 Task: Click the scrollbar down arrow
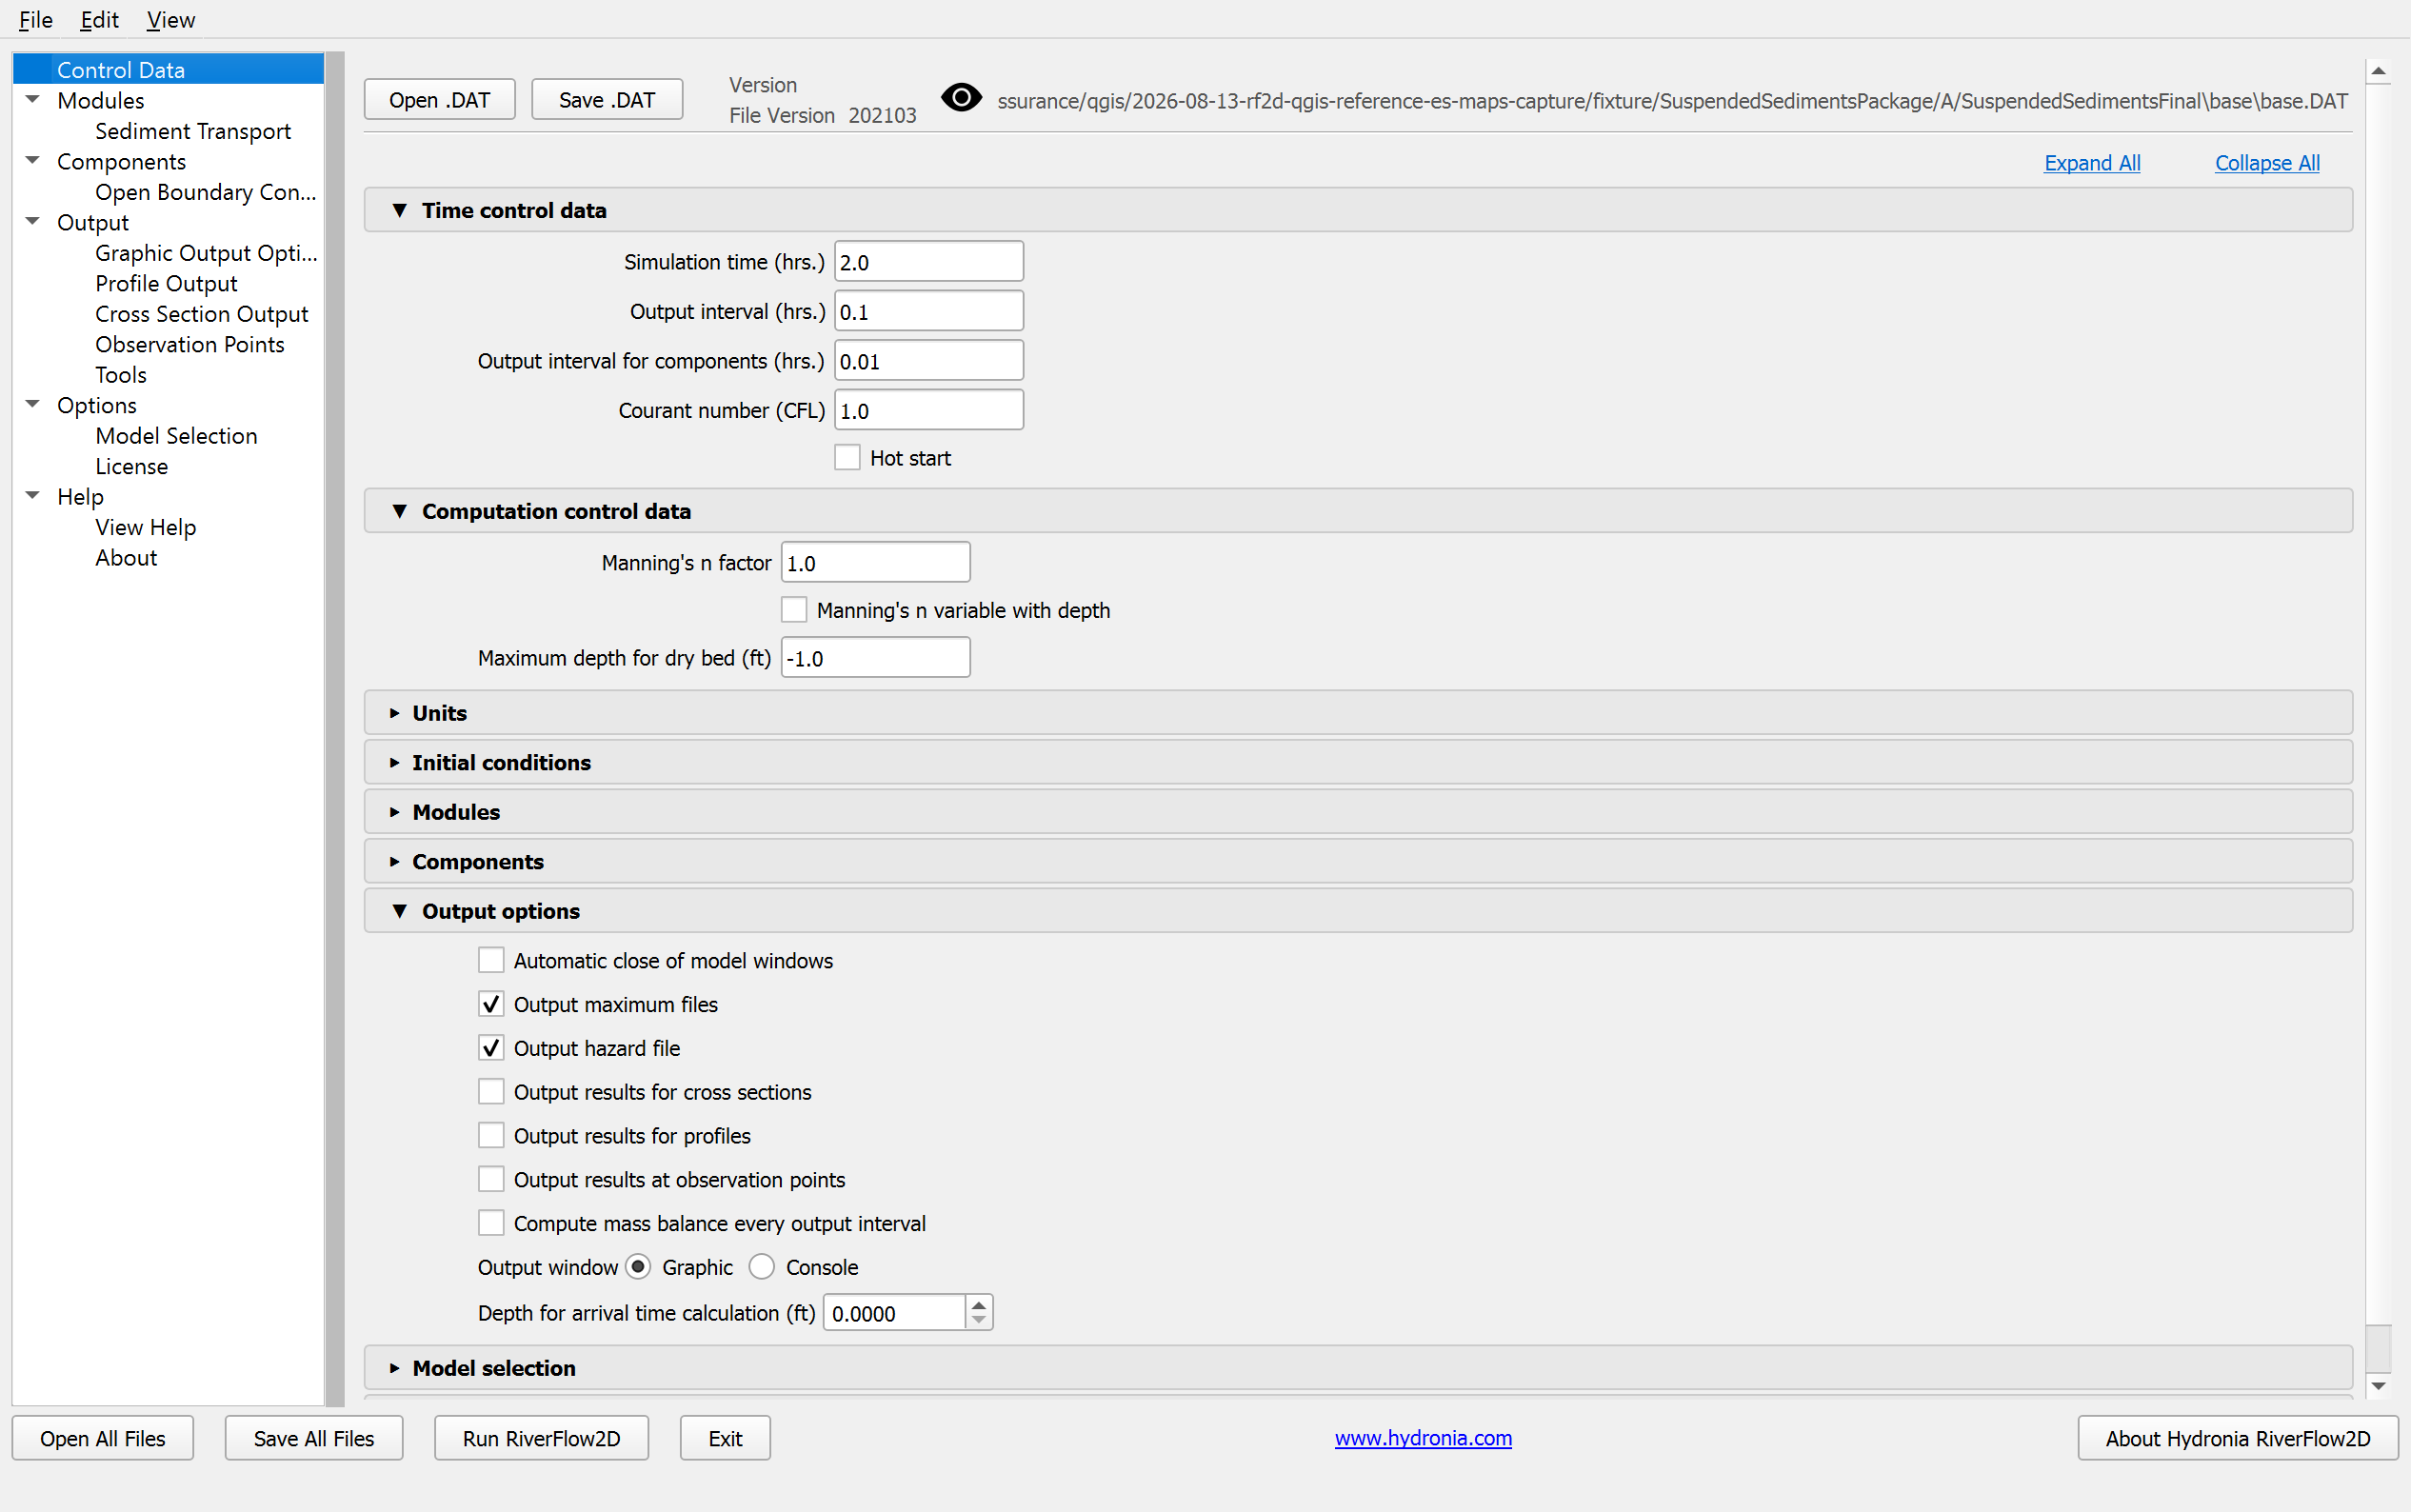[x=2378, y=1386]
